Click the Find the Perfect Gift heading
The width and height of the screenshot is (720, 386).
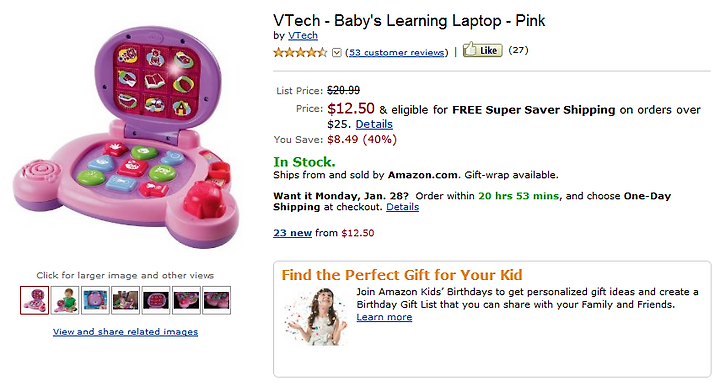(402, 274)
